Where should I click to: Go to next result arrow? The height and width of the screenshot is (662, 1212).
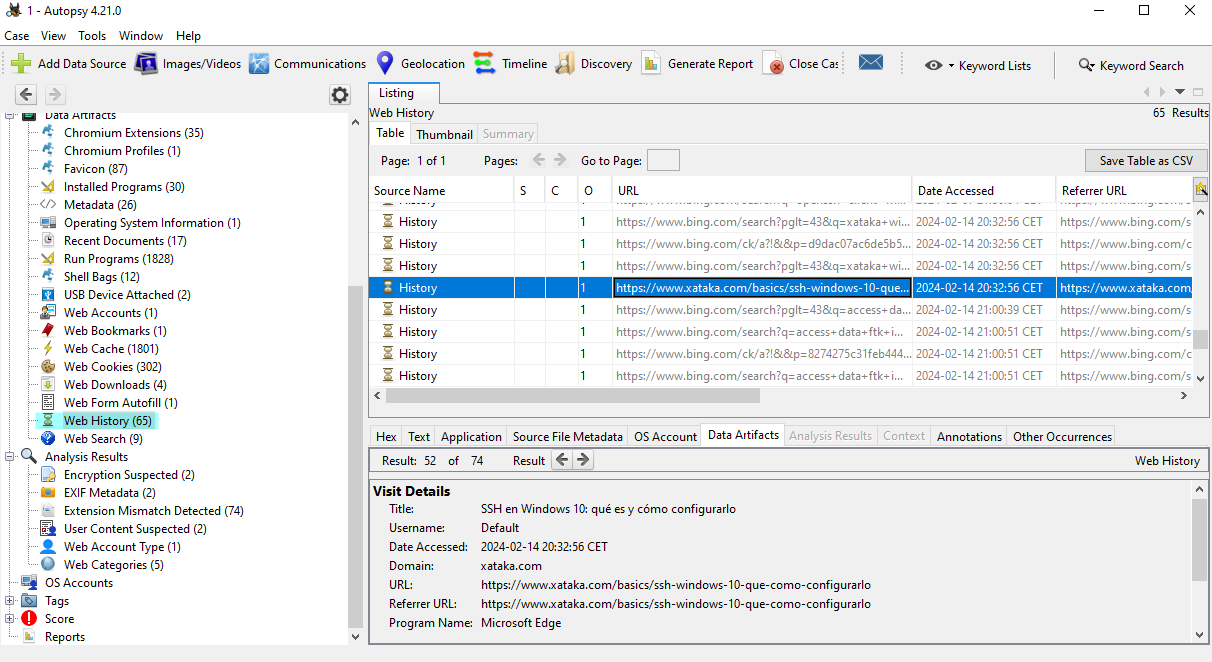[583, 461]
